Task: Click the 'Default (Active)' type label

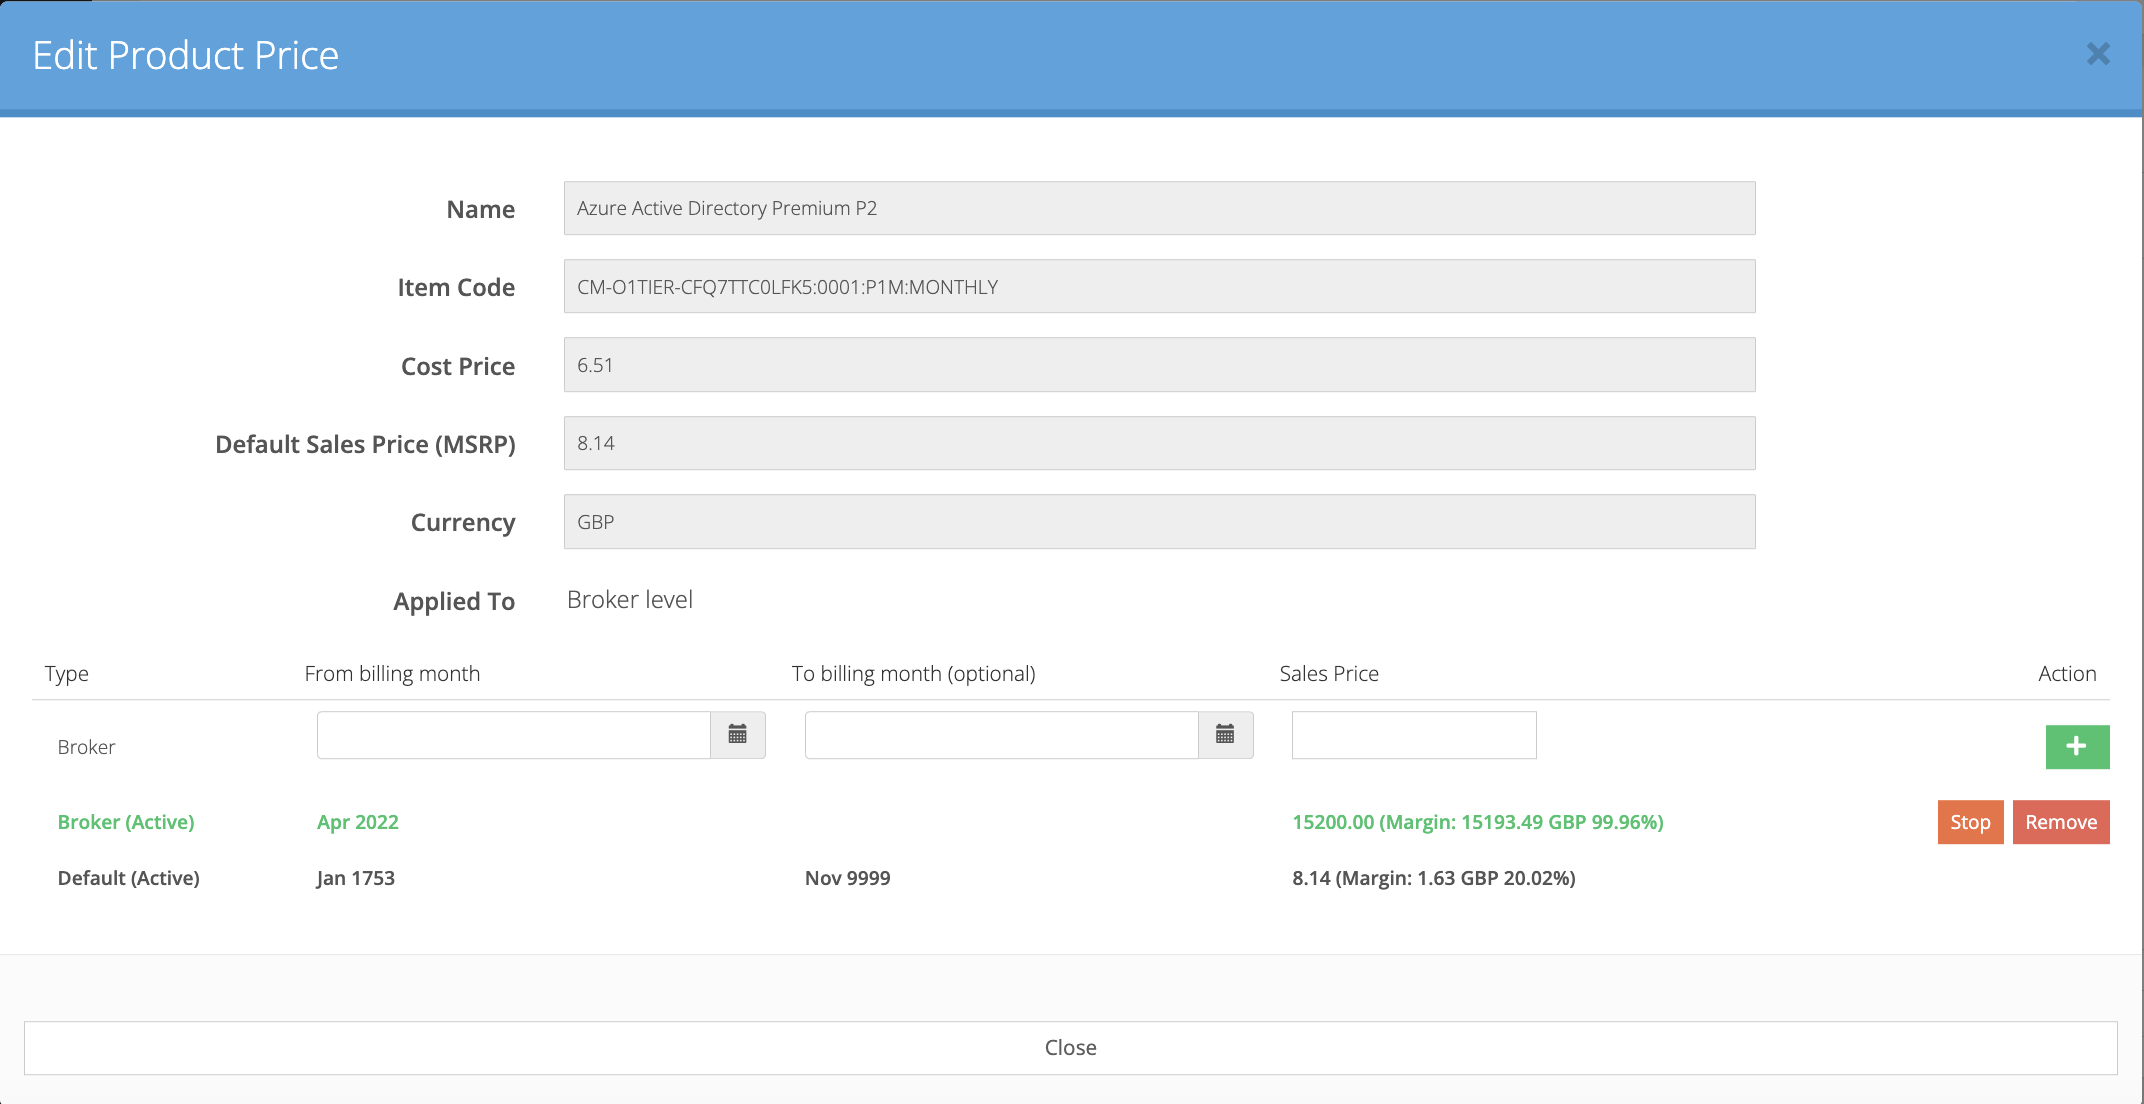Action: (129, 878)
